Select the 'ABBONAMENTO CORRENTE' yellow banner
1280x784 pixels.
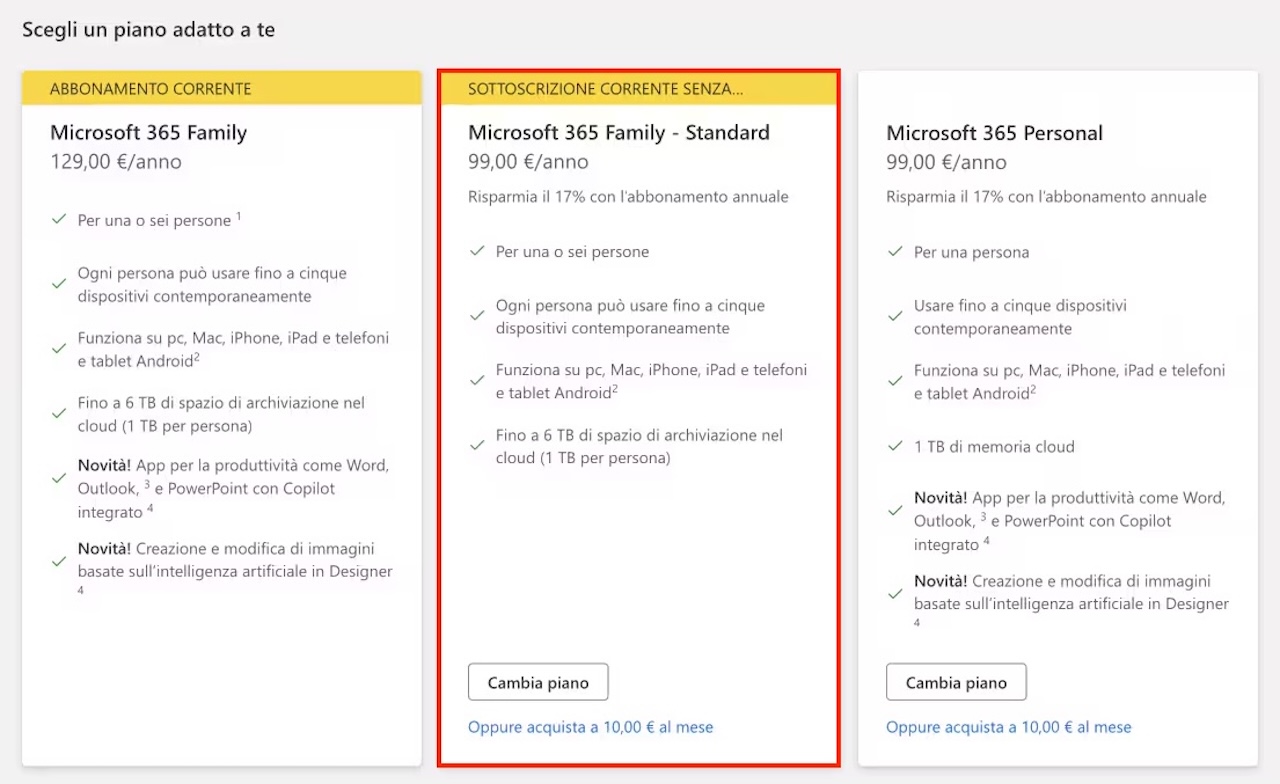(x=222, y=88)
